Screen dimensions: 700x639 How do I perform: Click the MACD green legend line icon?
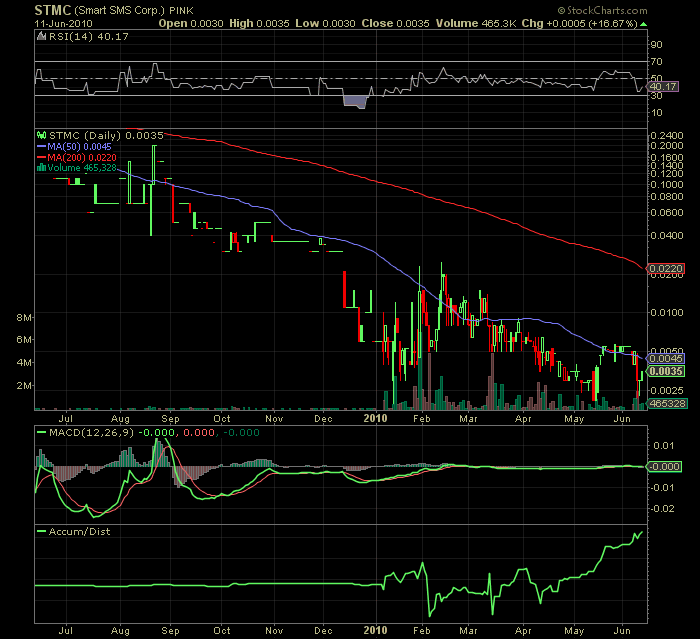pos(41,432)
